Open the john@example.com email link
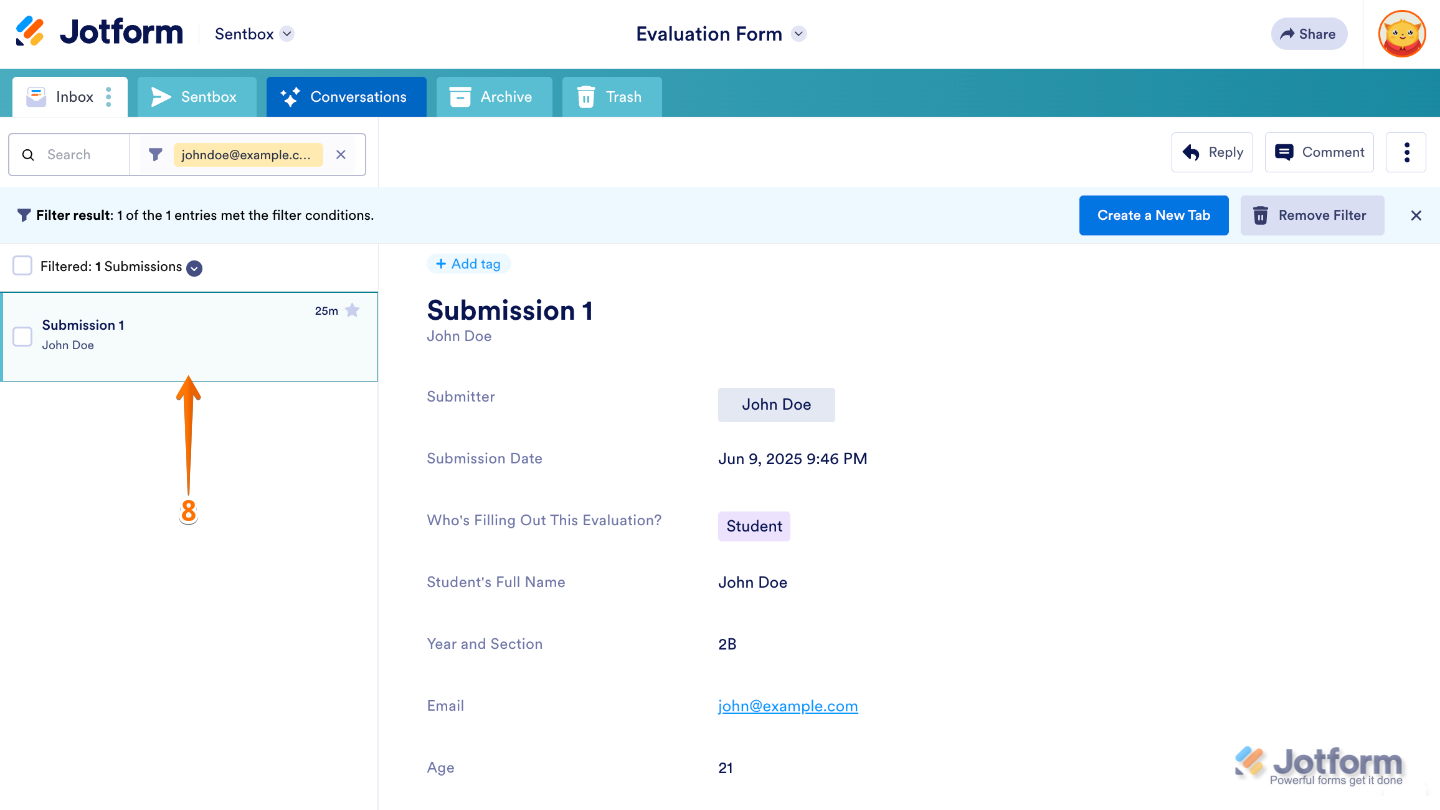 click(x=787, y=705)
